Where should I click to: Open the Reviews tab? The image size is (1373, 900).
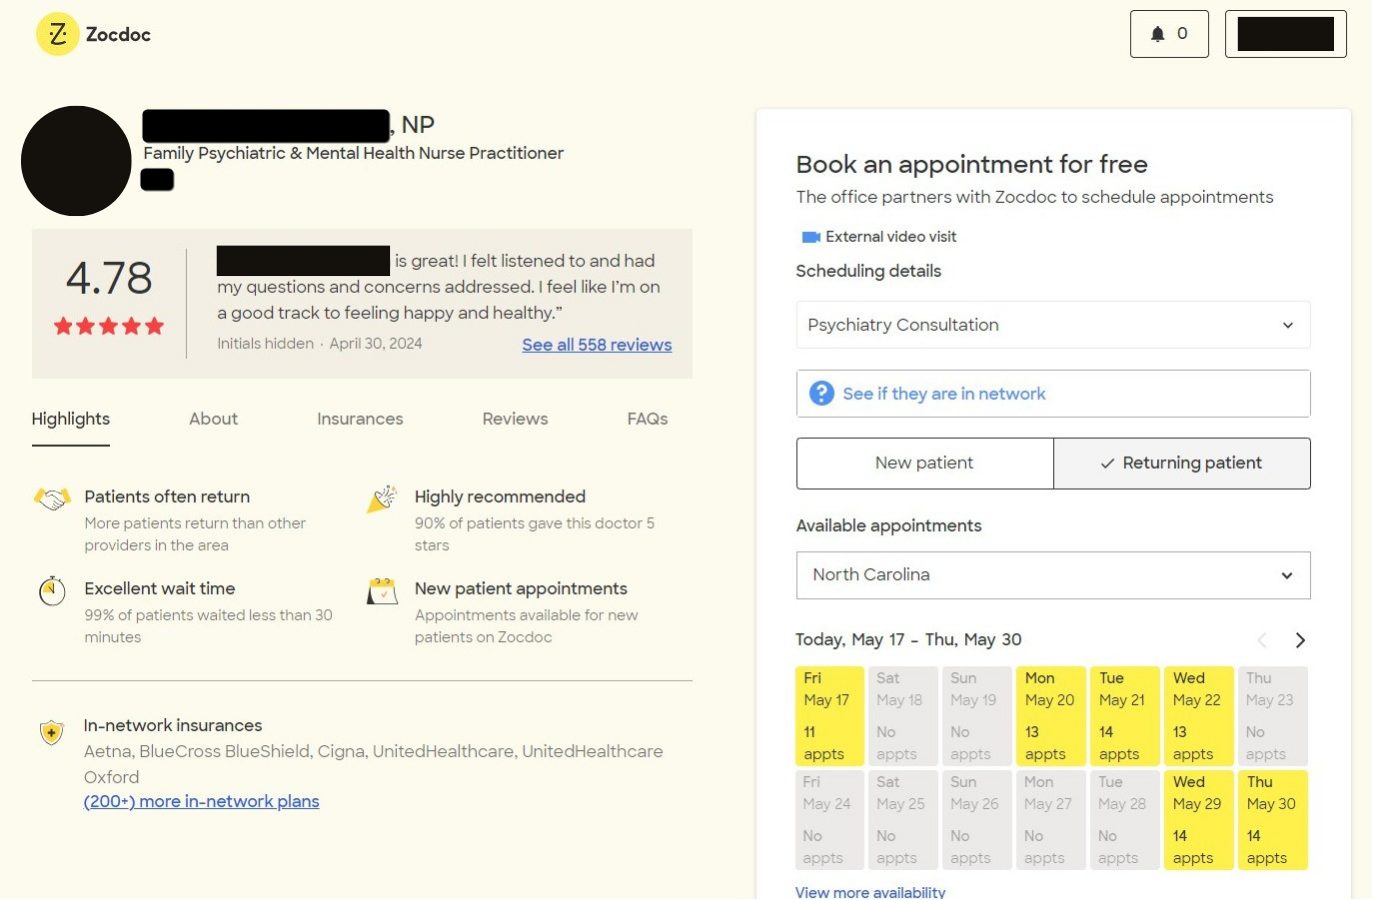(515, 419)
